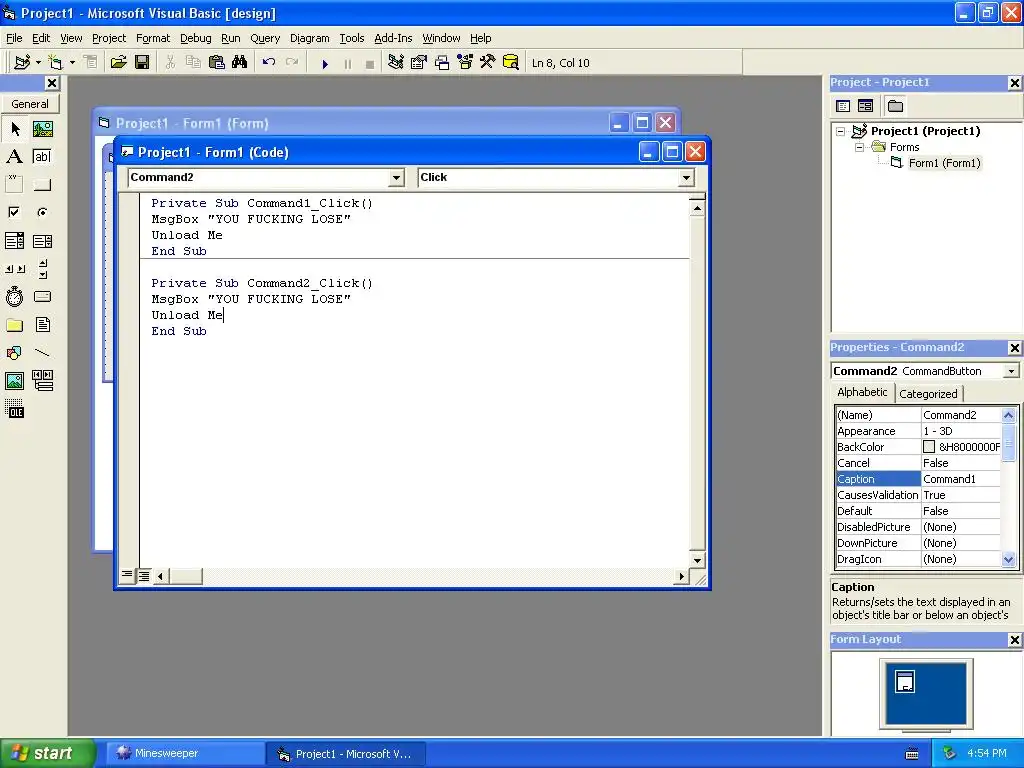The width and height of the screenshot is (1024, 768).
Task: Click the Toolbox hammer-and-wrench toolbar icon
Action: (x=488, y=63)
